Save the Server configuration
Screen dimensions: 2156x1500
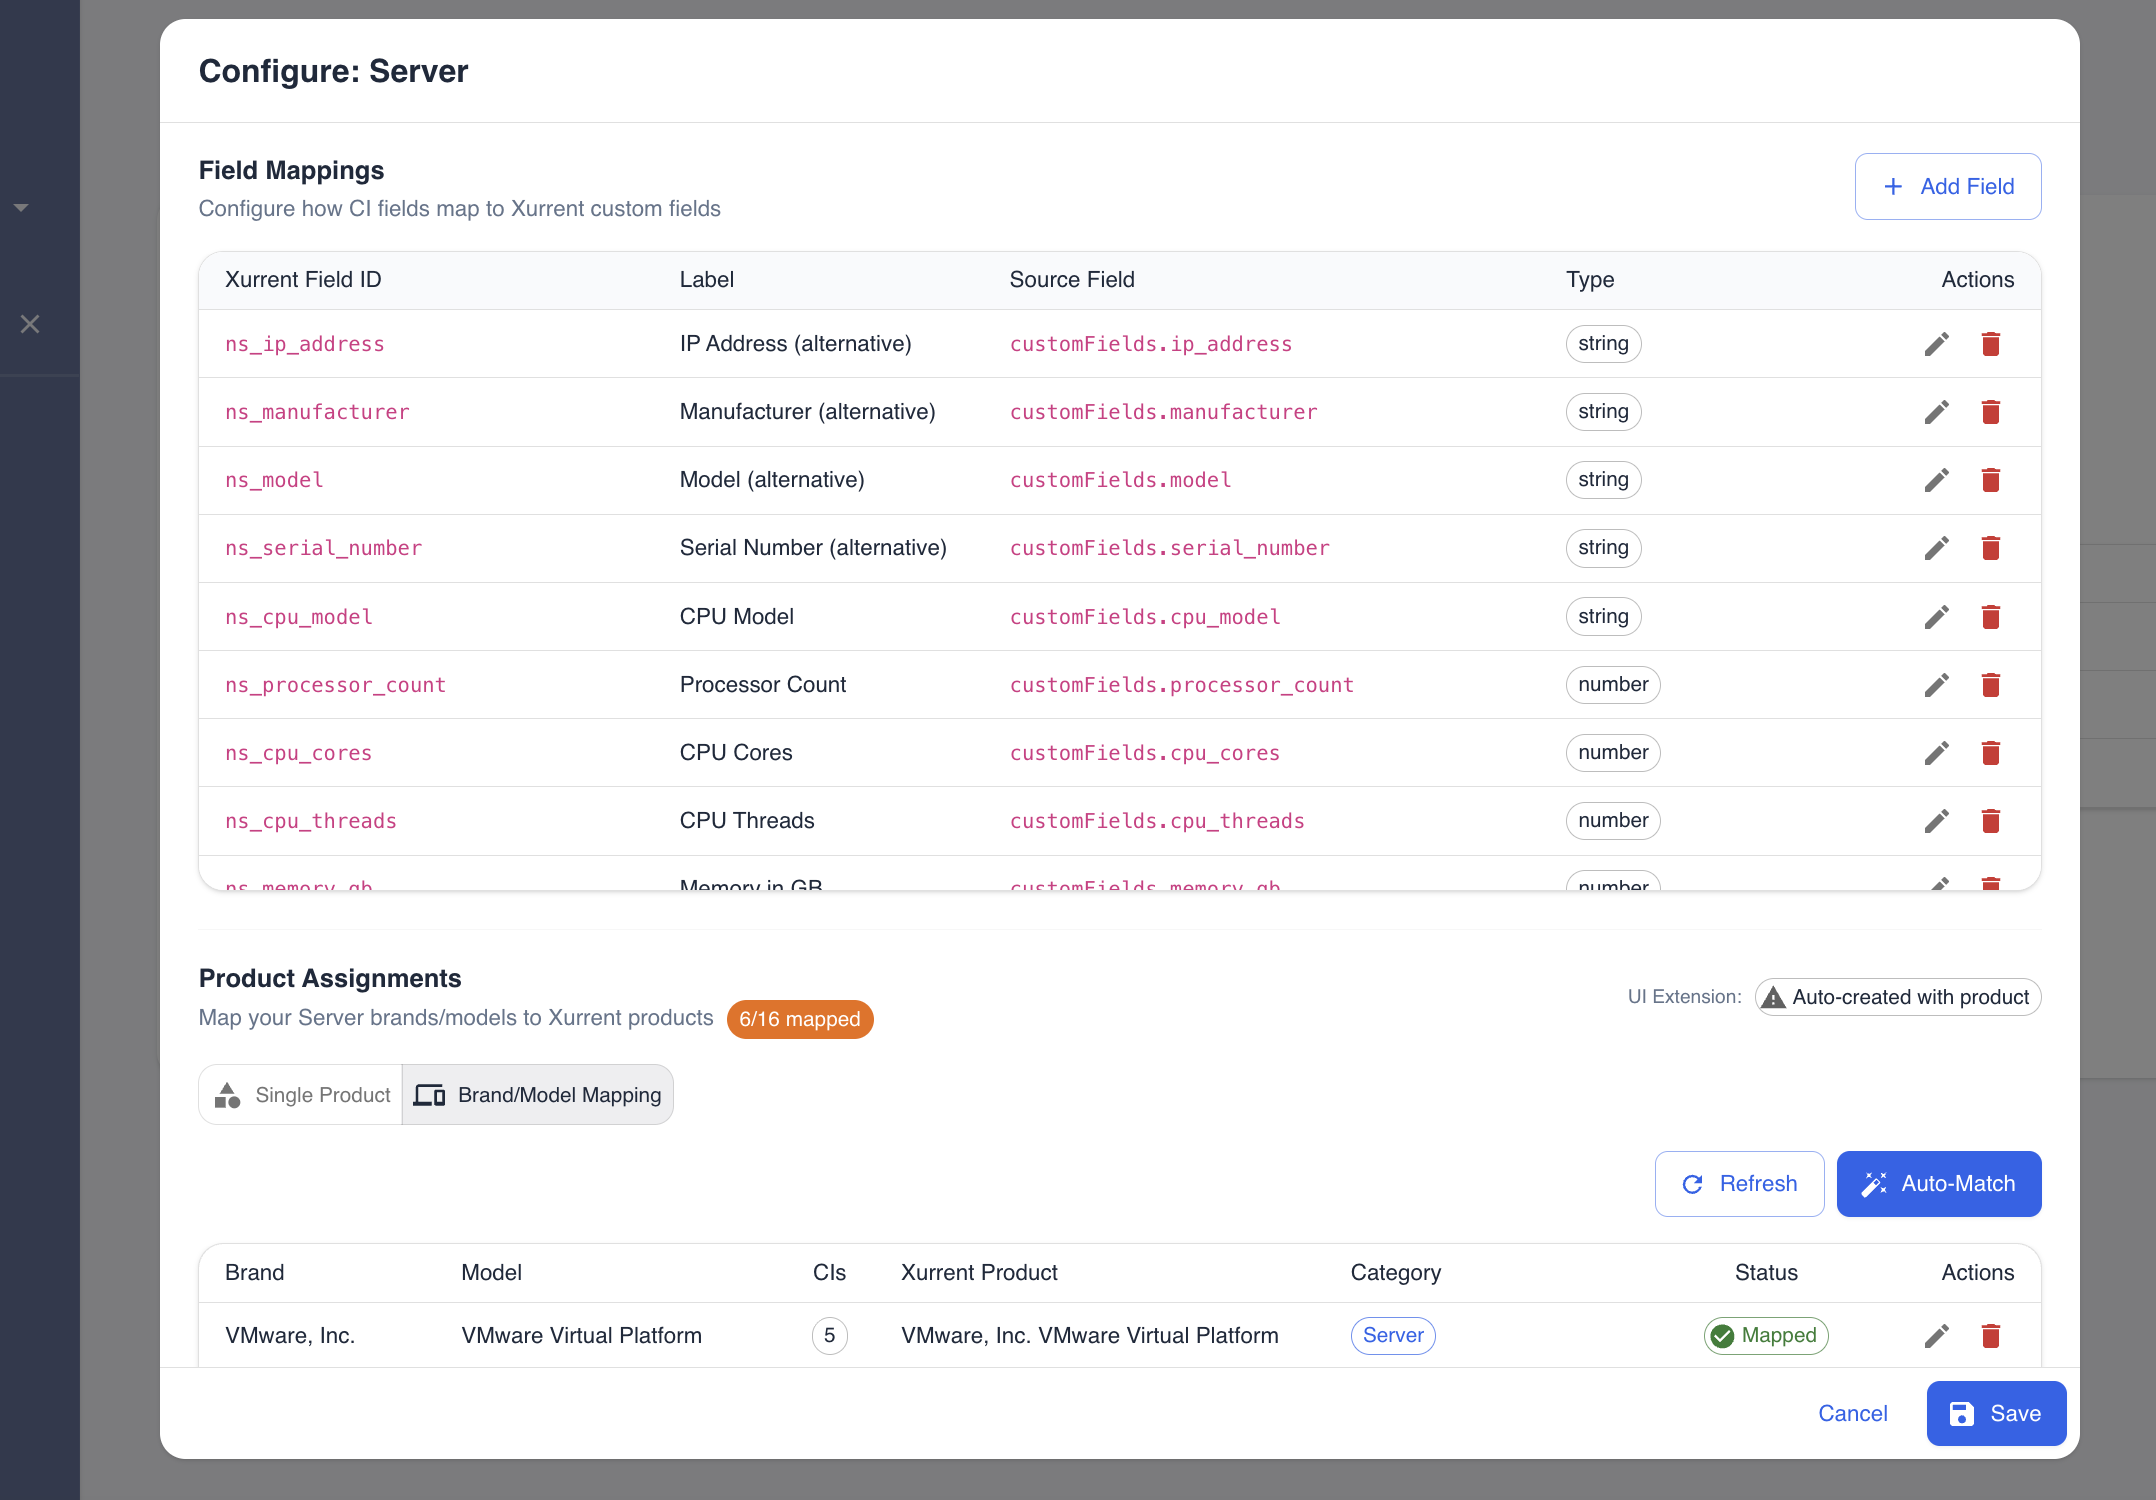pos(1995,1414)
